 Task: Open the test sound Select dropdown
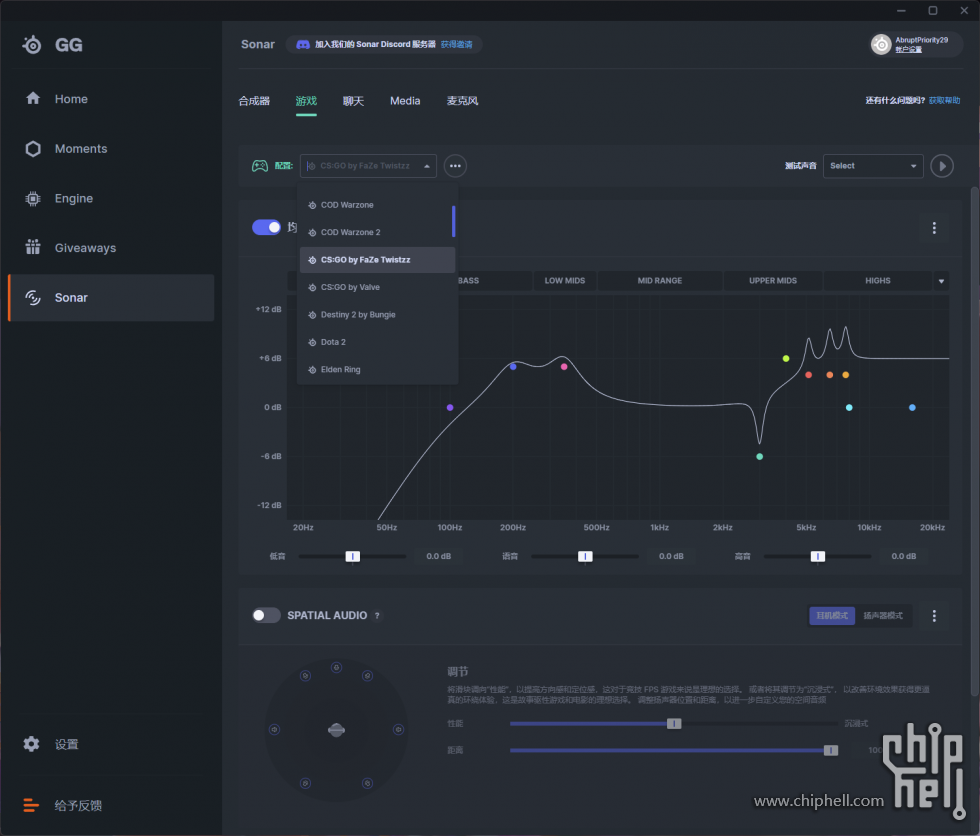point(873,166)
